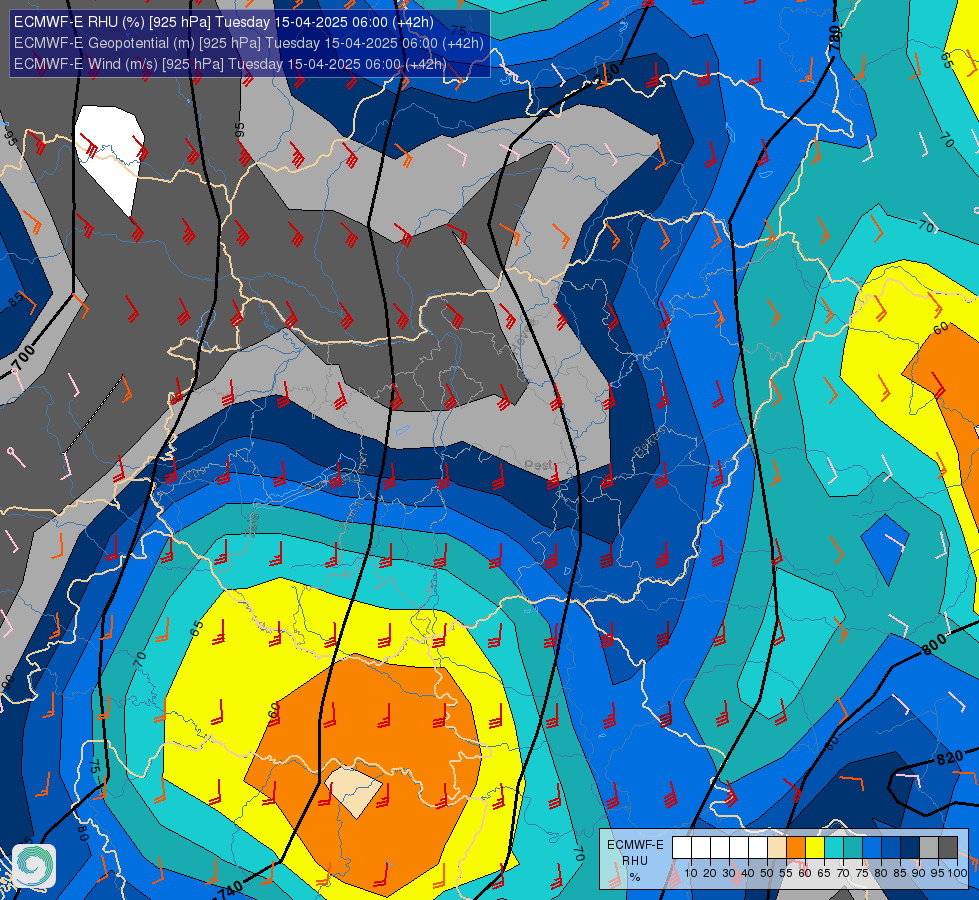Select the medium blue 80-85 legend swatch
The height and width of the screenshot is (900, 979).
coord(891,848)
